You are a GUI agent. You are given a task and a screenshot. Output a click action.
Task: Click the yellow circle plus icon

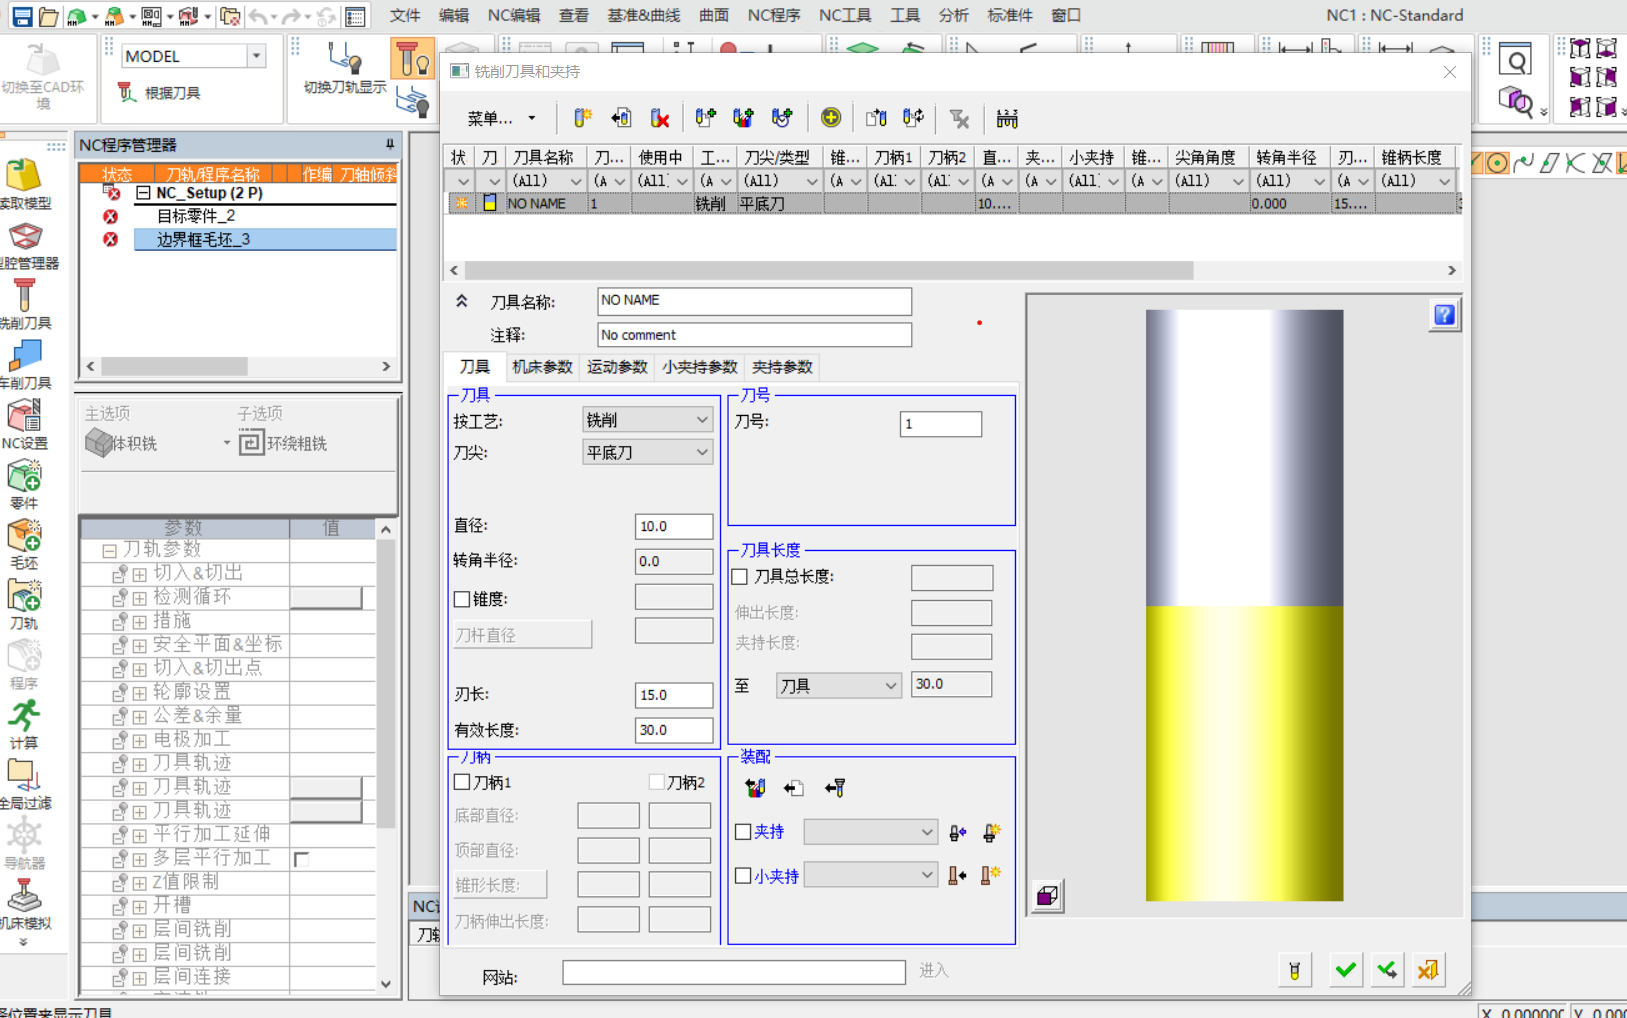(830, 118)
